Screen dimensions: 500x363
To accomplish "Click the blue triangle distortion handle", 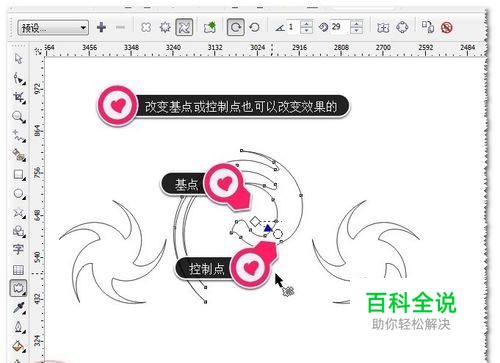I will point(268,228).
